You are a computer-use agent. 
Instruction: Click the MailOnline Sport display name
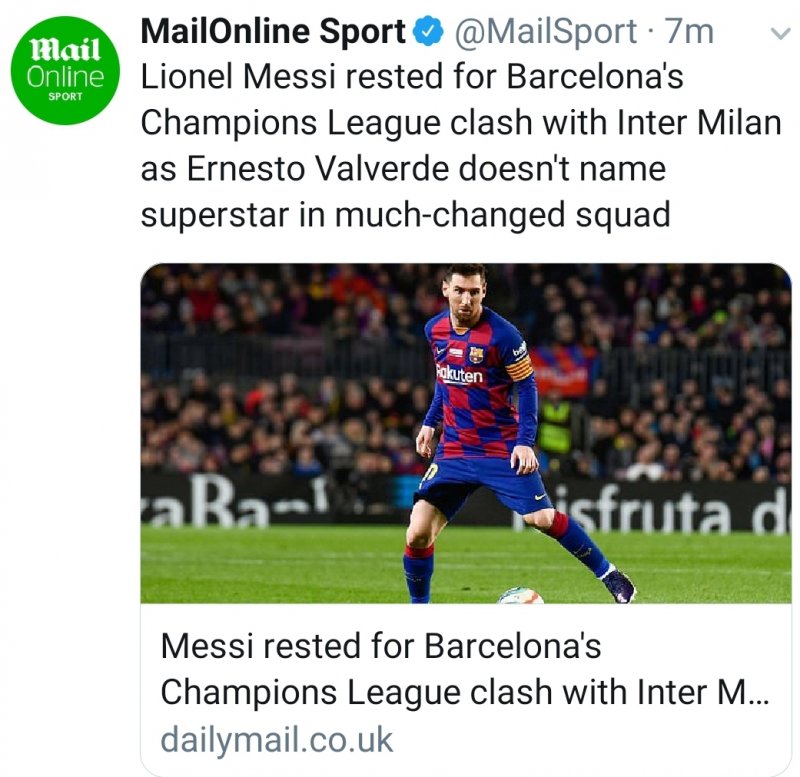[273, 32]
